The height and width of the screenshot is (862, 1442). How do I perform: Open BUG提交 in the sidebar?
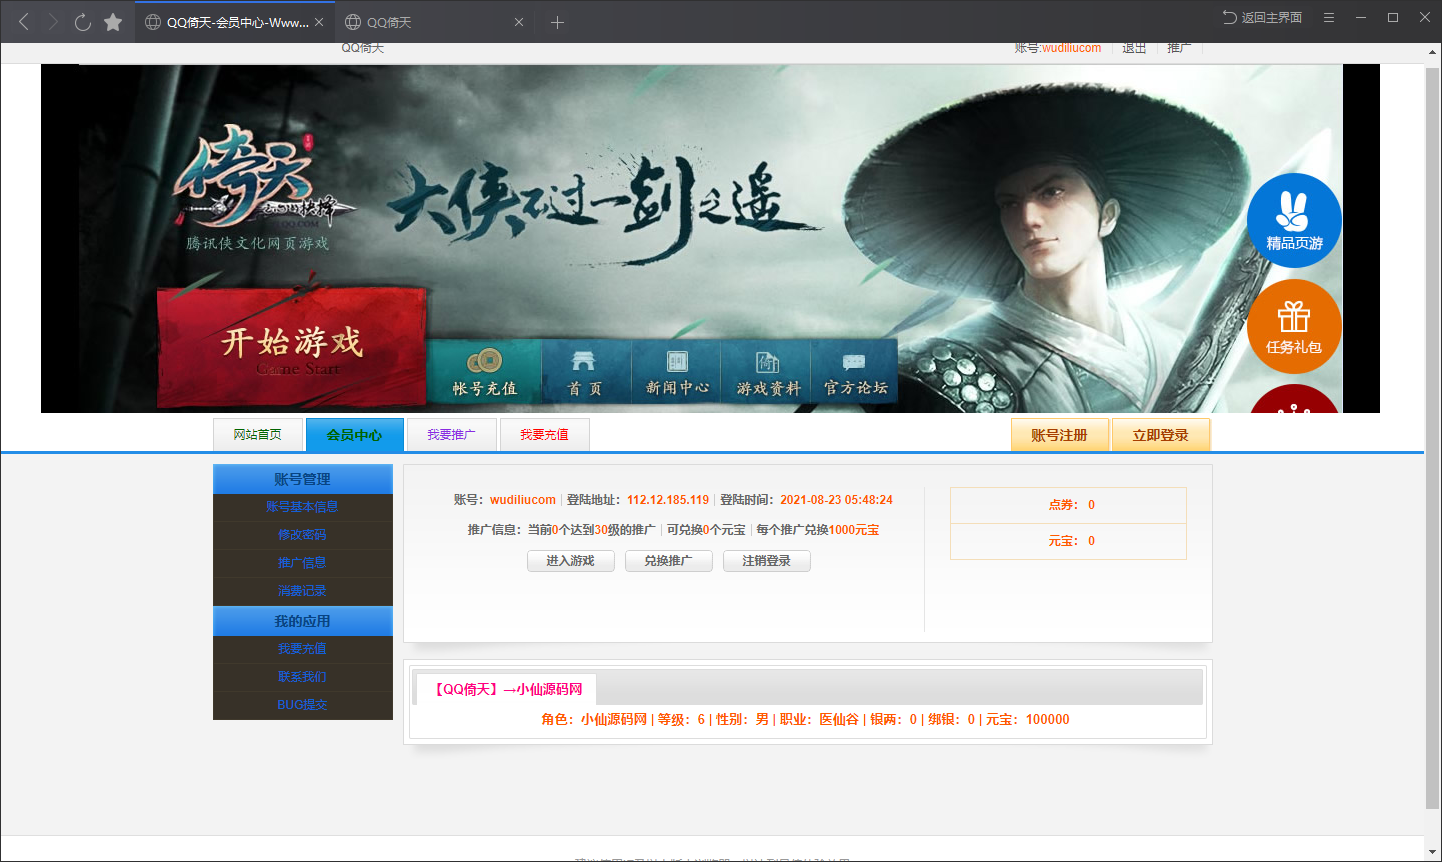click(x=302, y=705)
